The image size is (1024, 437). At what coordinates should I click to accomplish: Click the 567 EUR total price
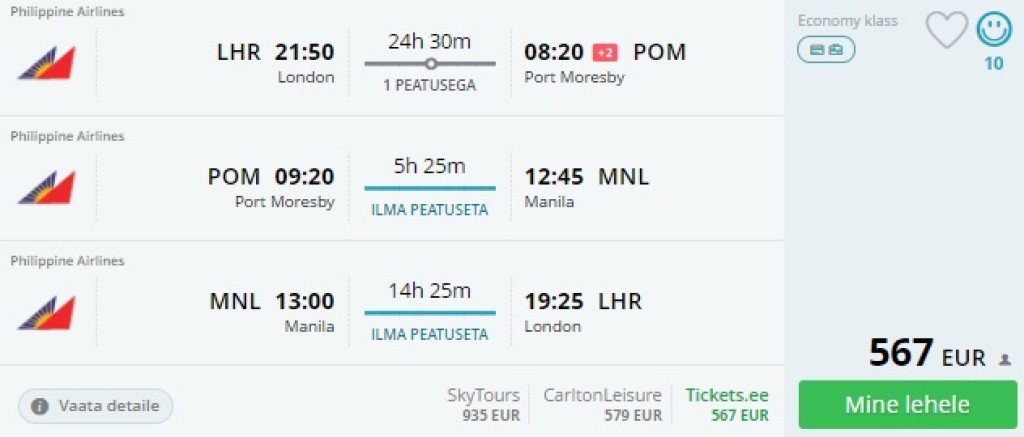click(927, 353)
